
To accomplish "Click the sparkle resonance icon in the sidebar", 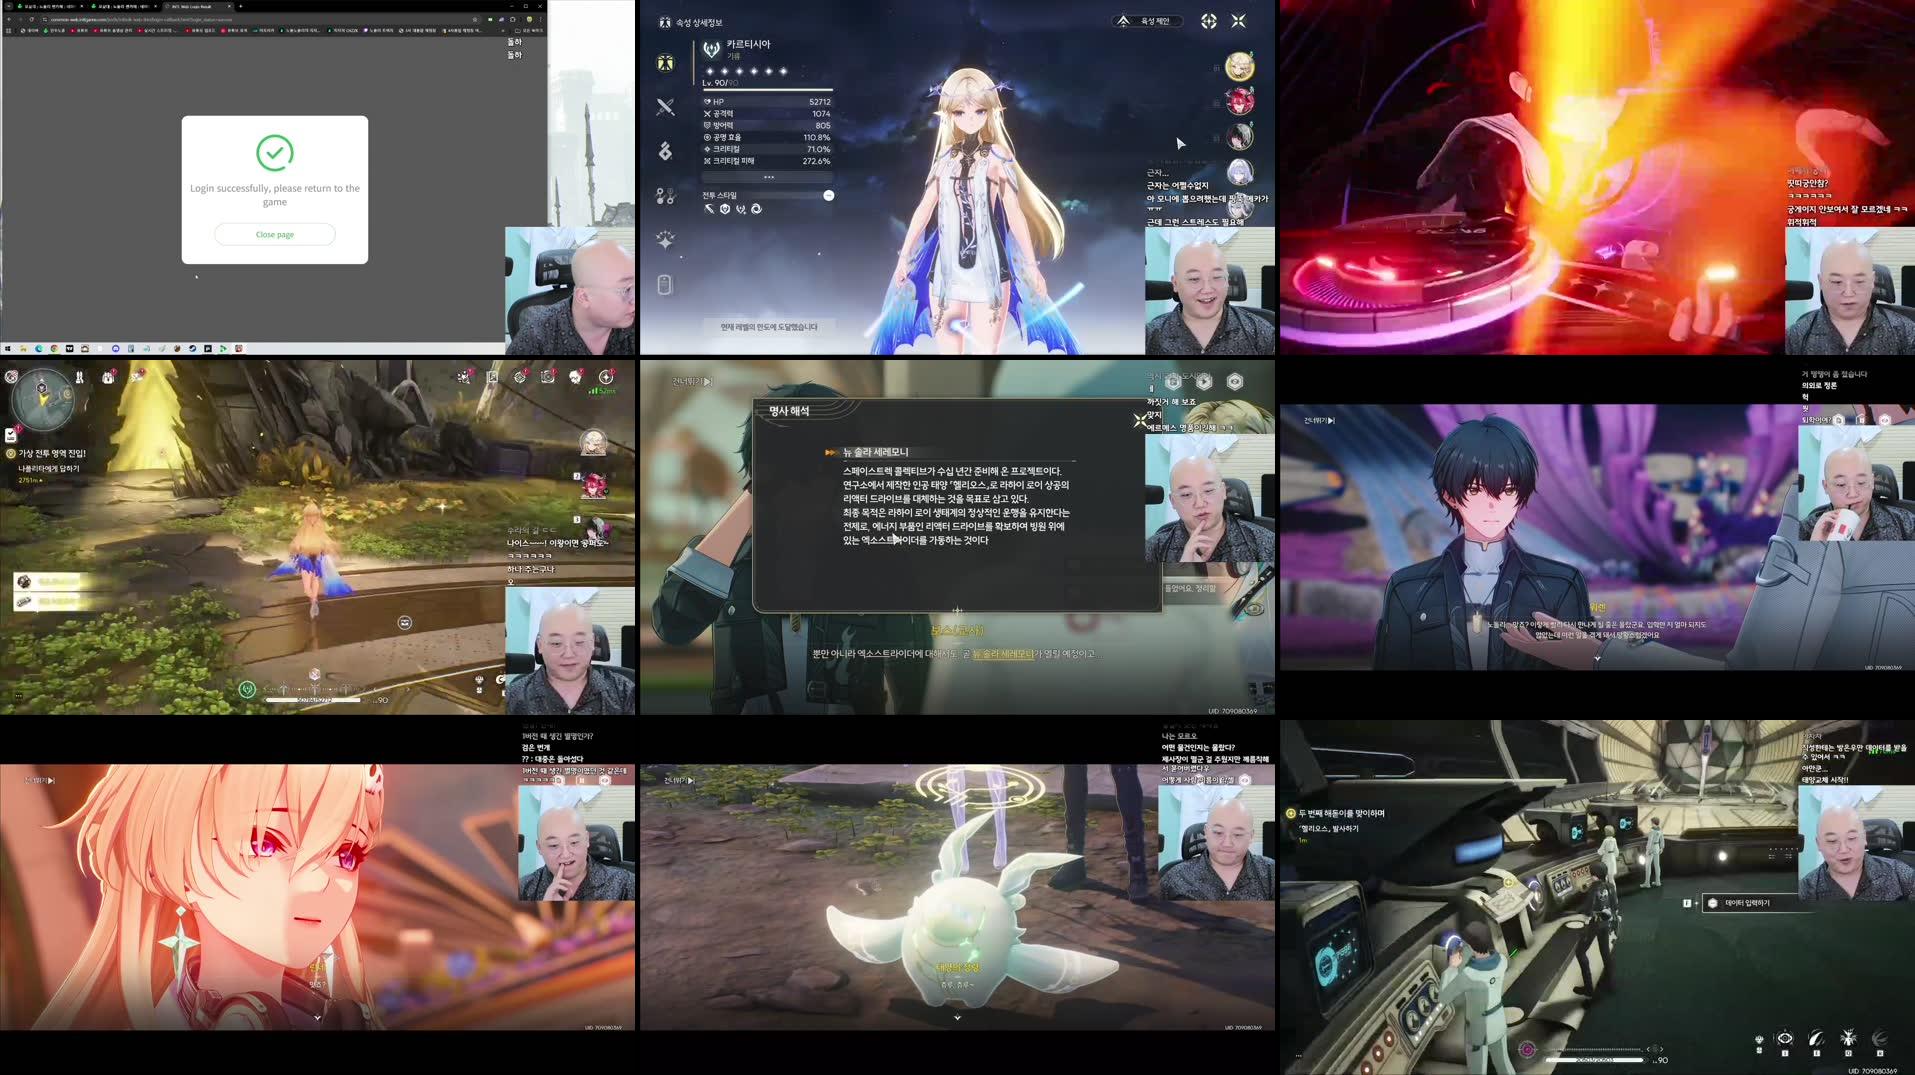I will click(663, 238).
